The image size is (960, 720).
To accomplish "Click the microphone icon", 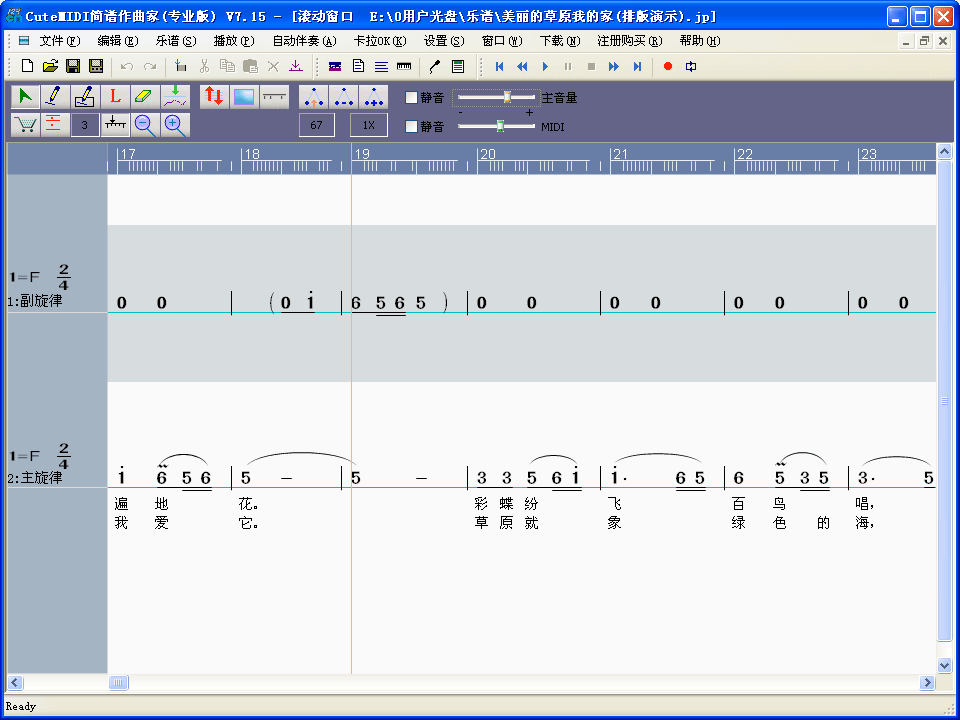I will click(x=435, y=66).
